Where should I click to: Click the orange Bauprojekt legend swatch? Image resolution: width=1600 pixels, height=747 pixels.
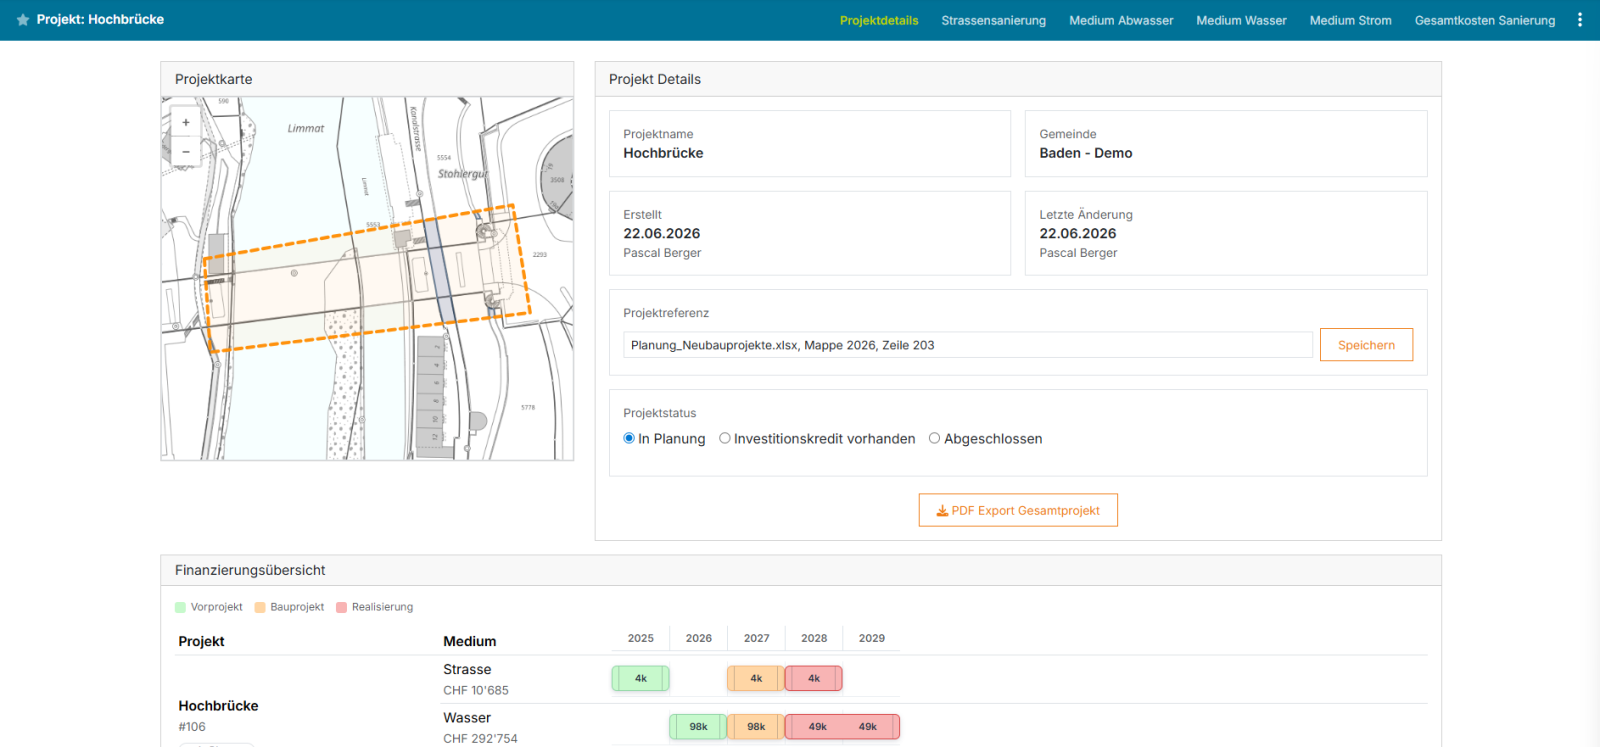[x=260, y=607]
